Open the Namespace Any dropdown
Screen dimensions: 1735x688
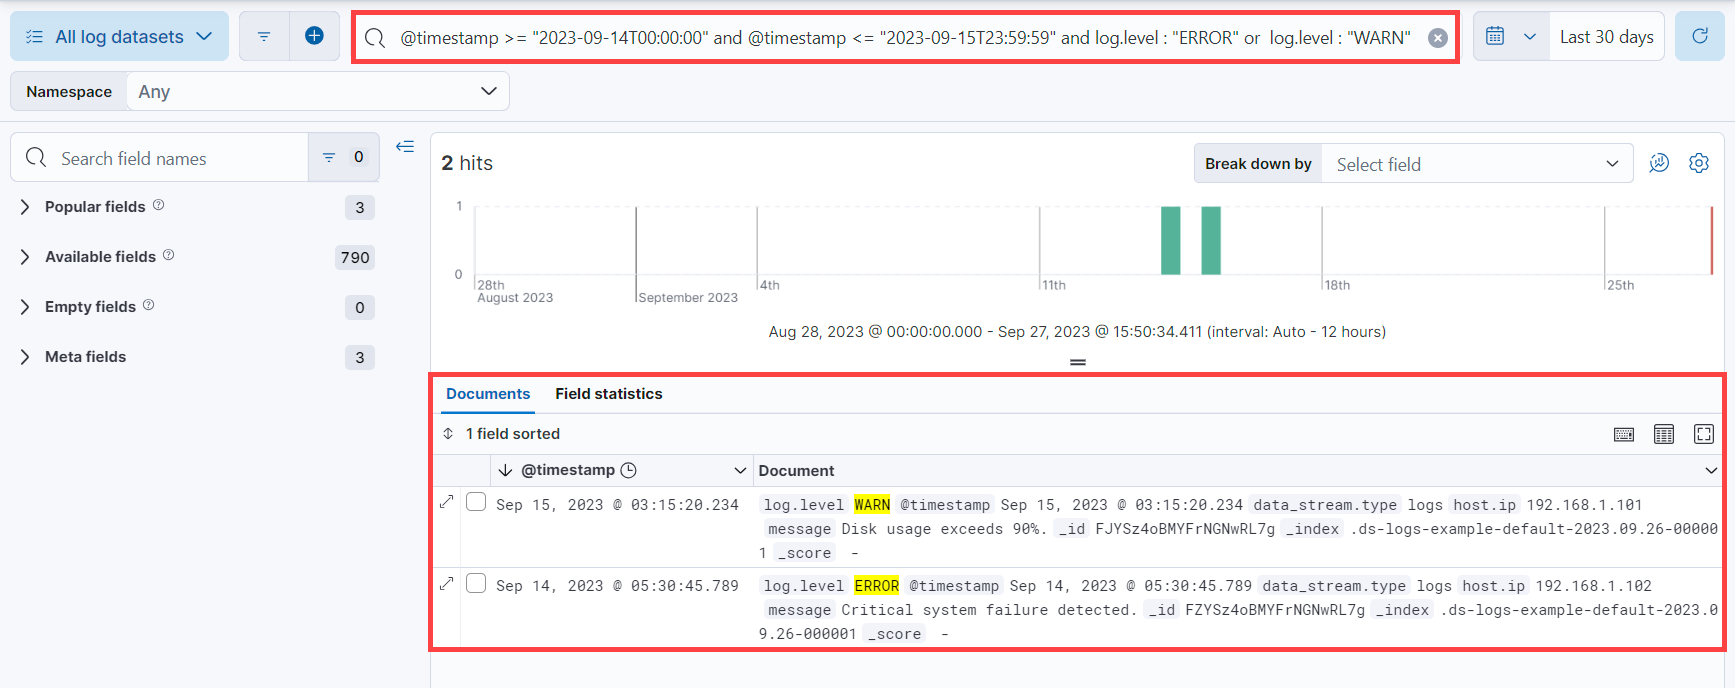(x=317, y=91)
